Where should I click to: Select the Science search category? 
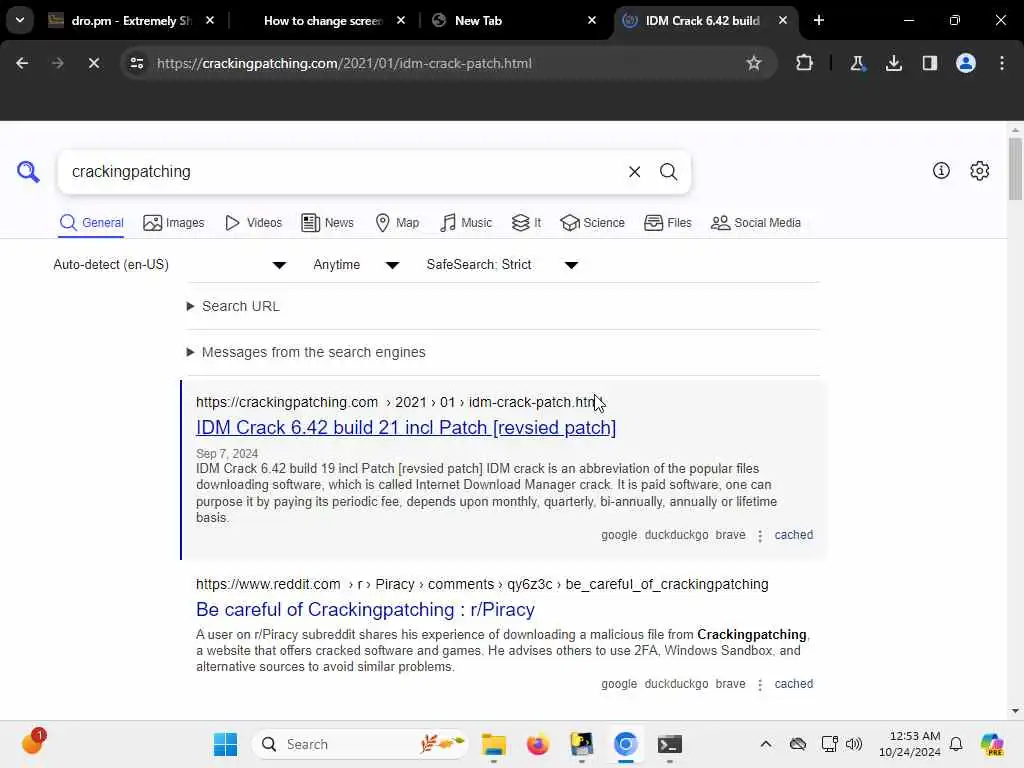pos(592,223)
